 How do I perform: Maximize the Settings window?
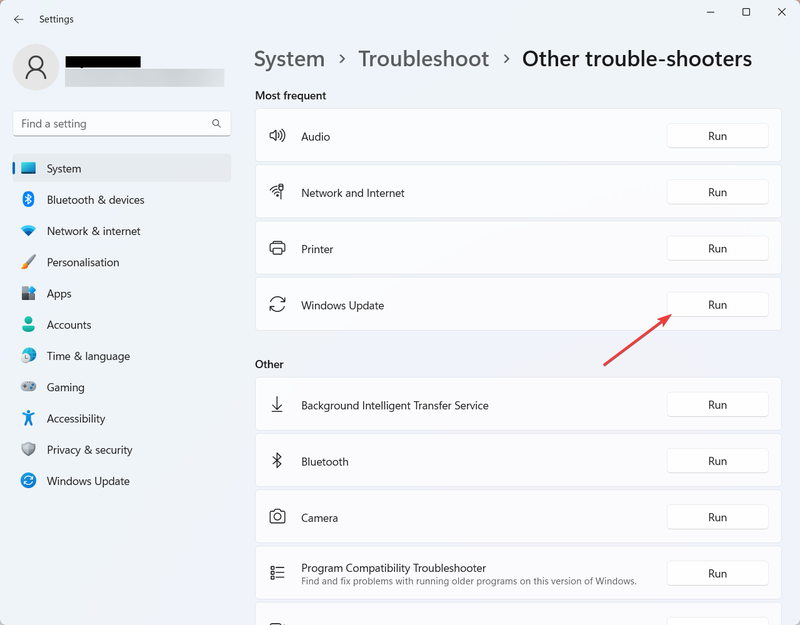point(746,12)
